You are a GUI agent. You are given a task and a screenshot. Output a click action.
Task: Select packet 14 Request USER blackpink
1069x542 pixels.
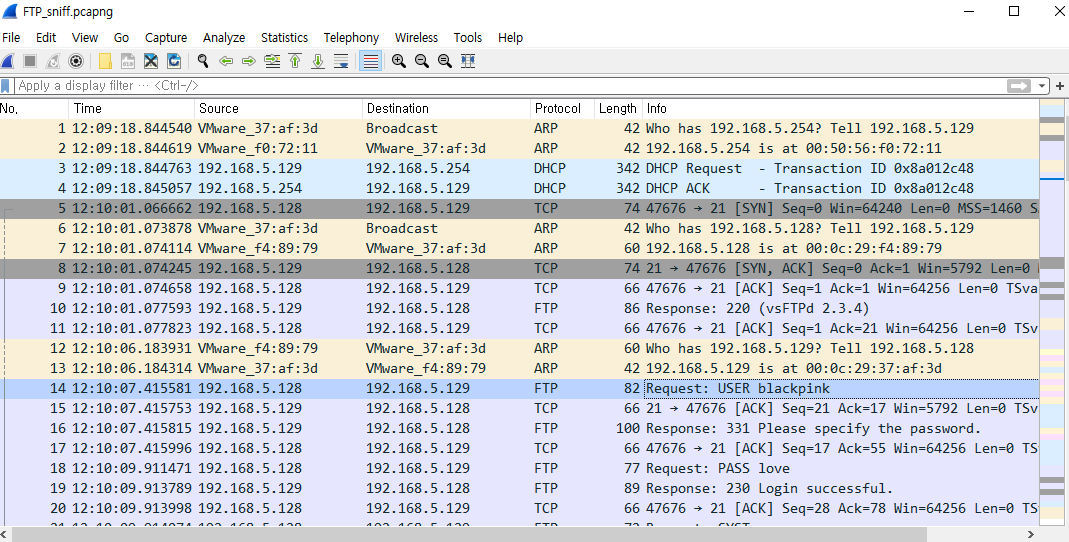(520, 389)
